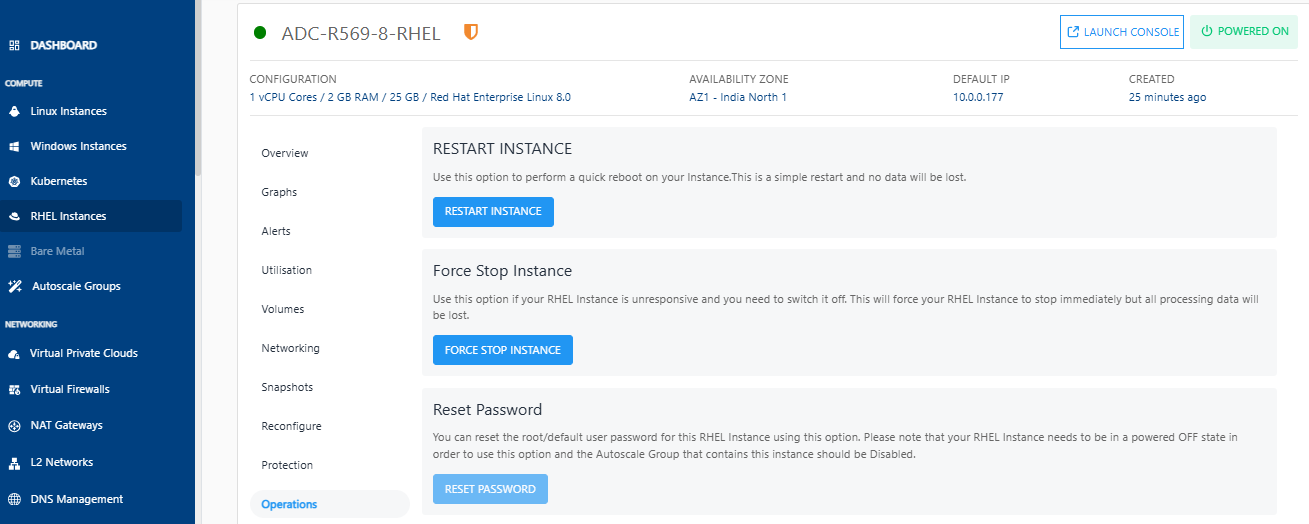
Task: Switch to the Alerts tab
Action: pyautogui.click(x=276, y=231)
